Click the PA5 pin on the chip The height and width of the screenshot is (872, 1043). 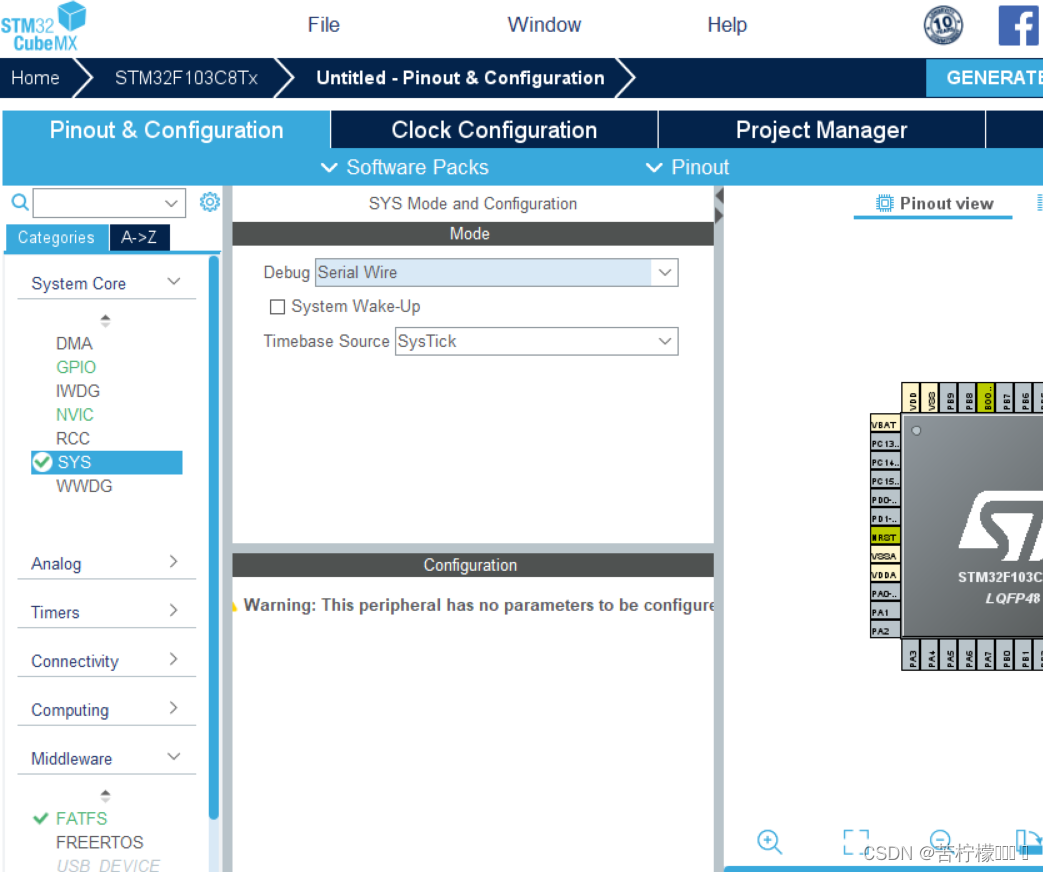click(x=950, y=654)
